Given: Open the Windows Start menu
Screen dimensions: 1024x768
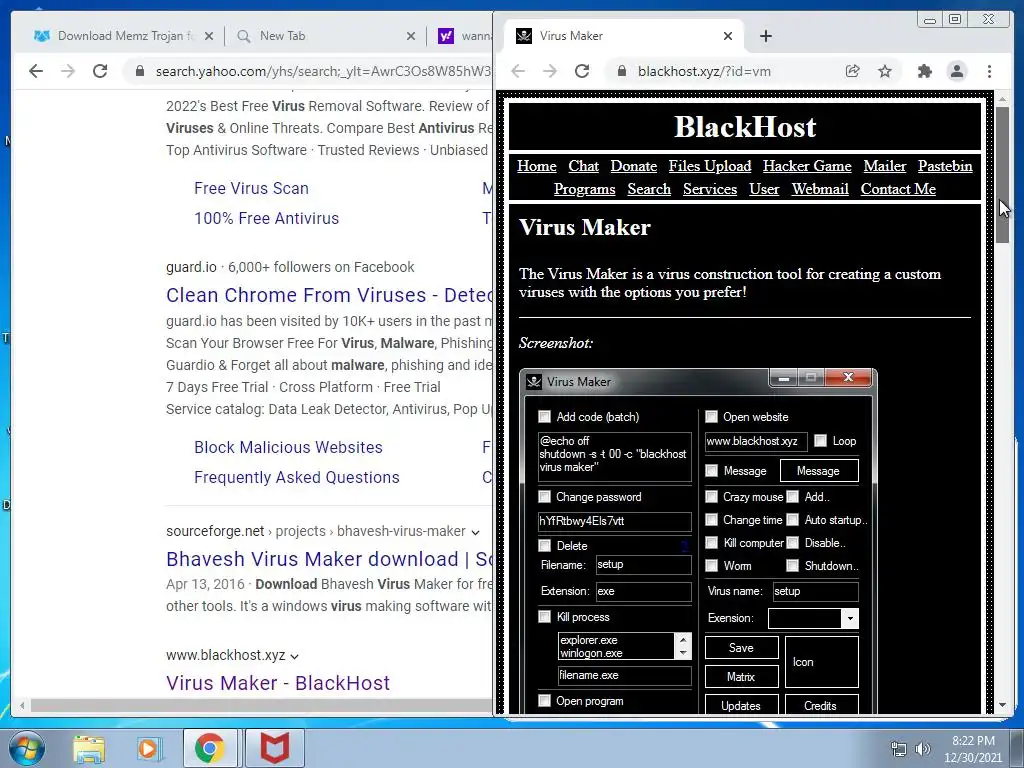Looking at the screenshot, I should (x=27, y=748).
